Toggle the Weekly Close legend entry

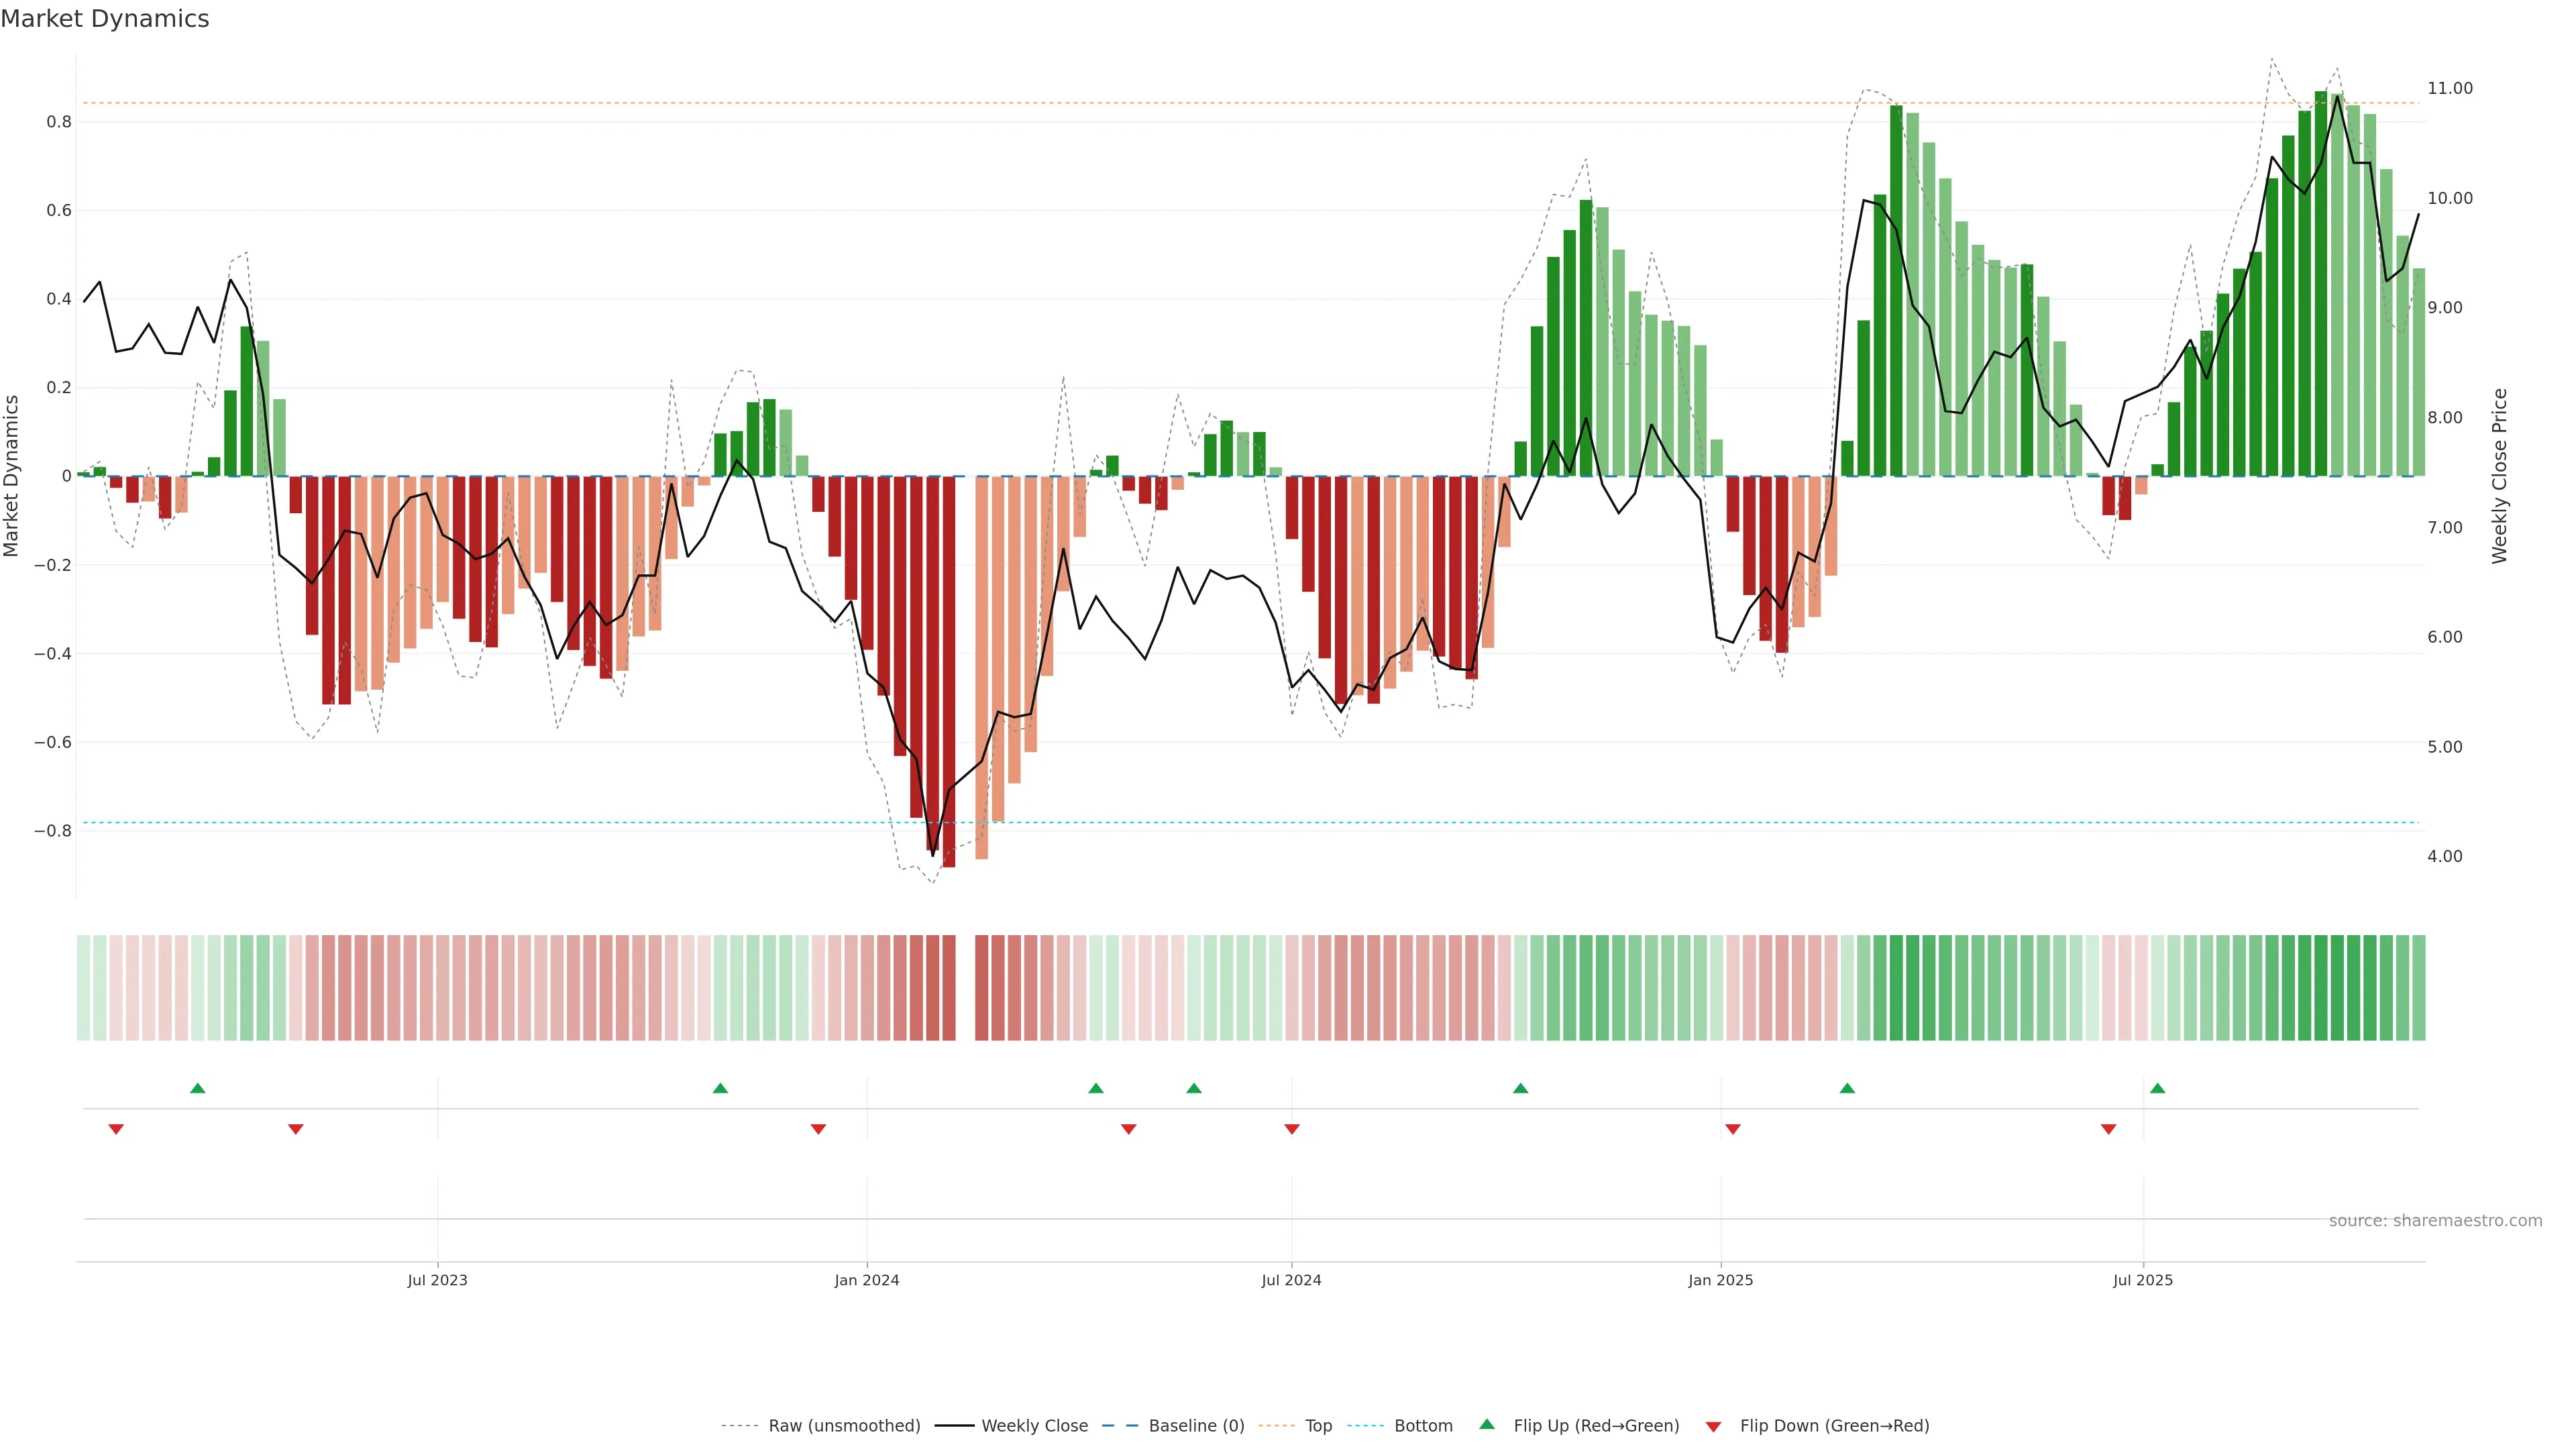tap(1034, 1426)
